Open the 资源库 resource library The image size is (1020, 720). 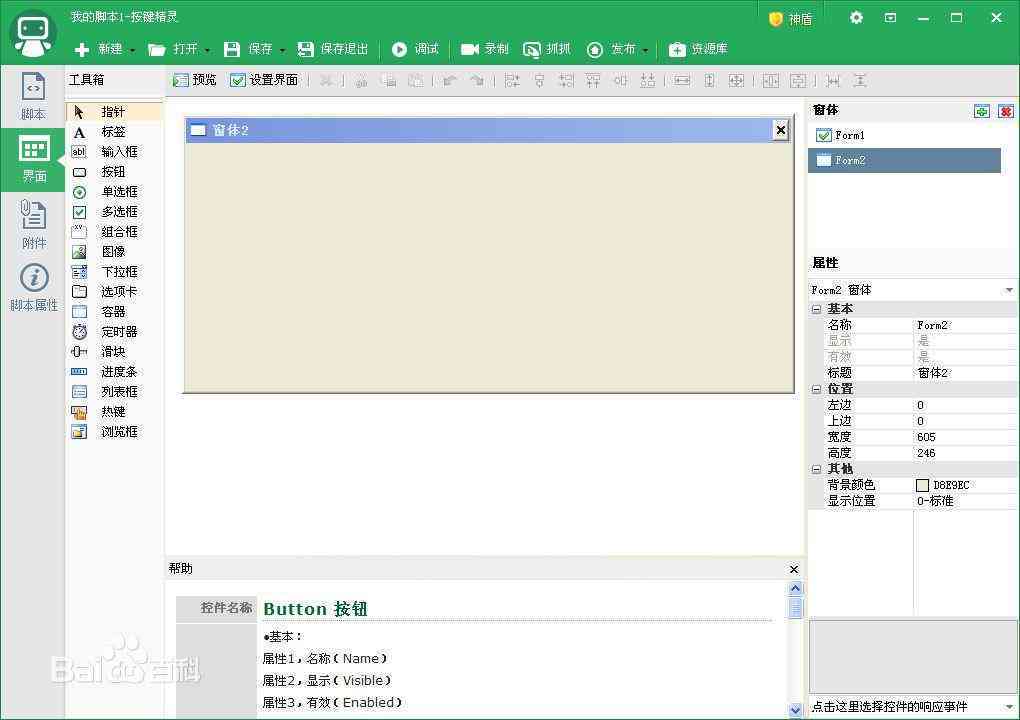tap(698, 49)
